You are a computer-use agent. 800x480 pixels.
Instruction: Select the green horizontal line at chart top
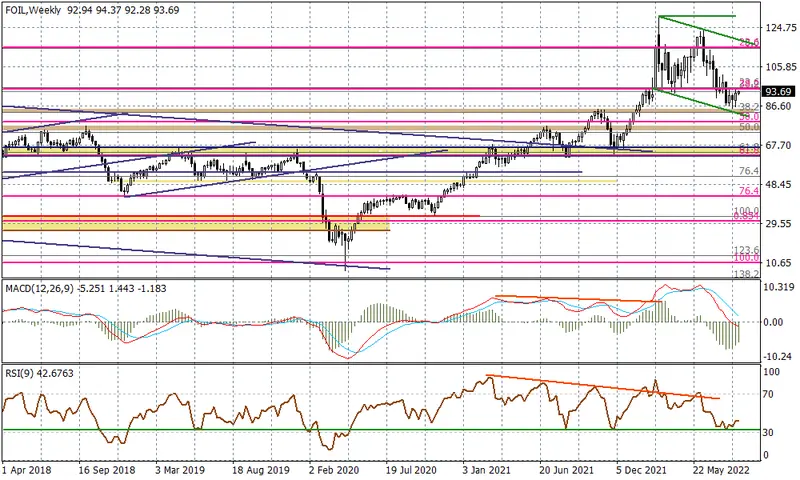697,16
